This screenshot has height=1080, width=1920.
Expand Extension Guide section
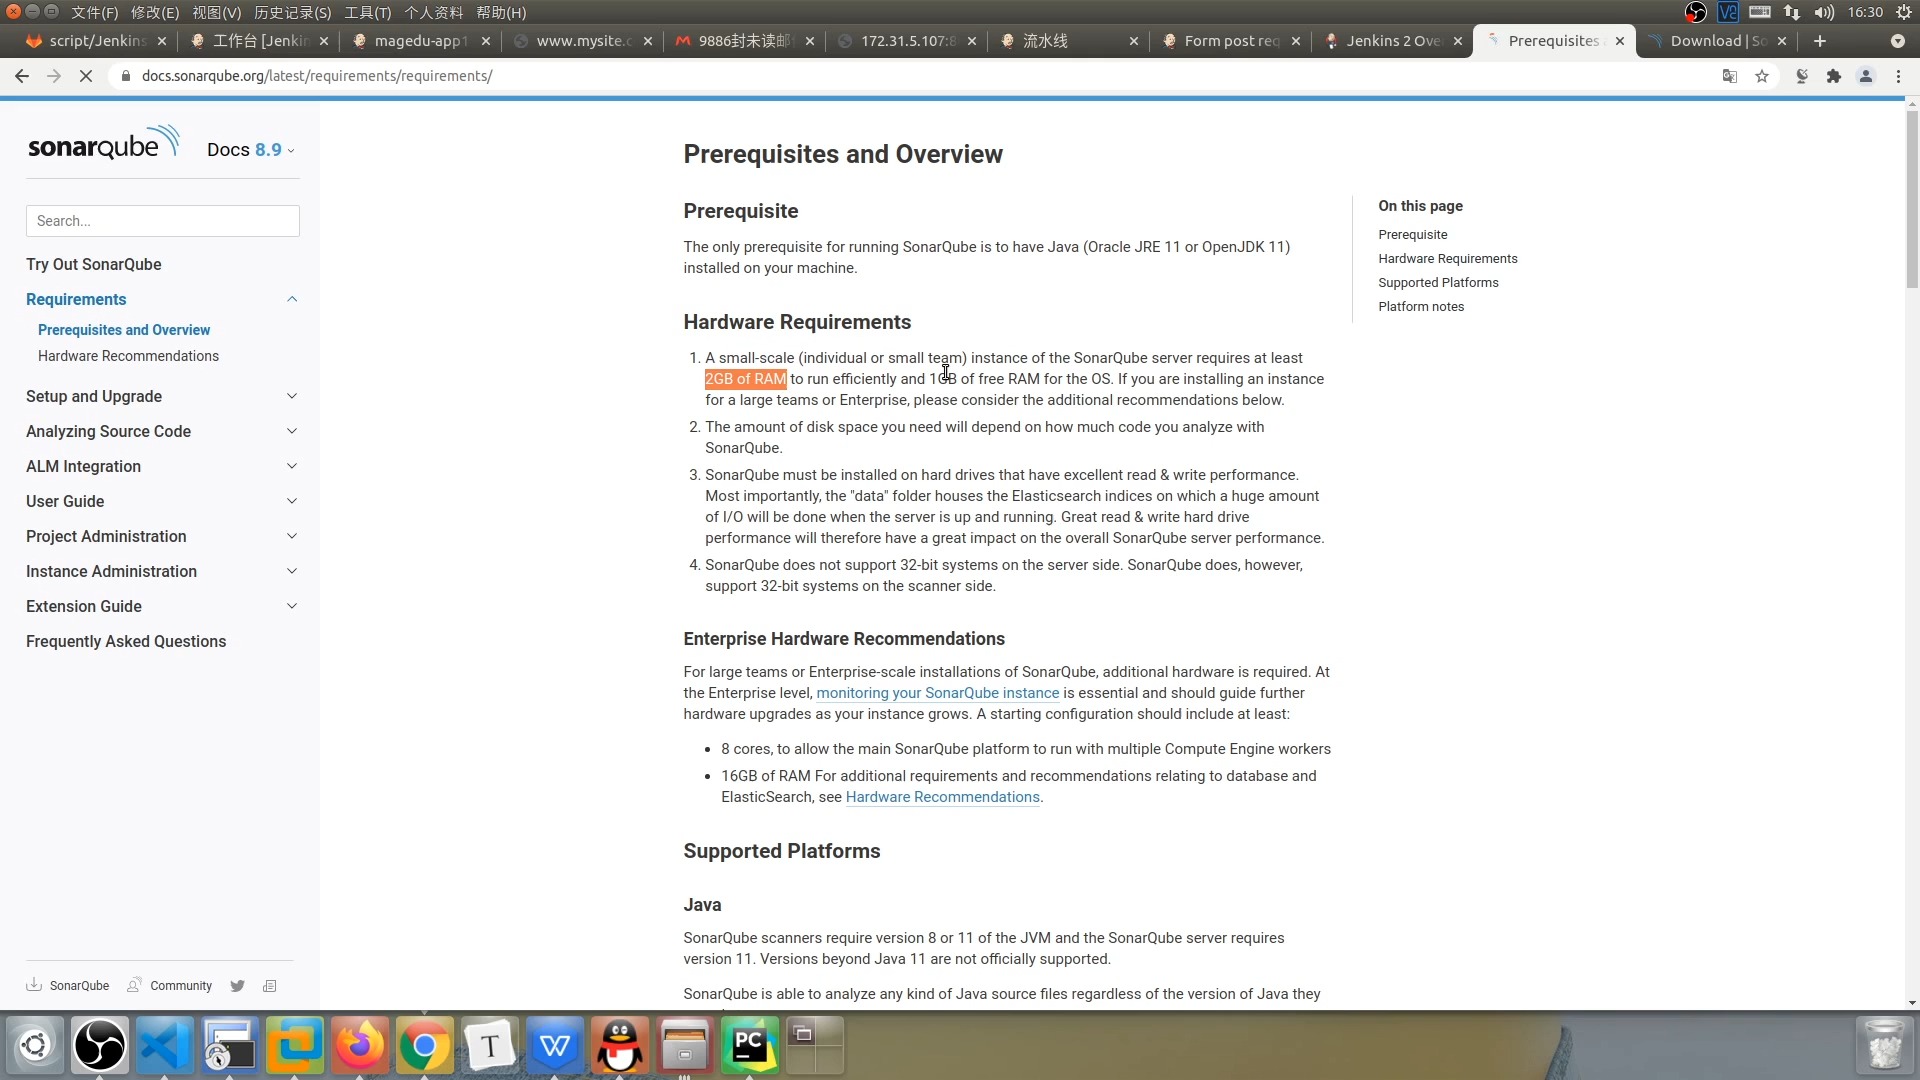[292, 606]
